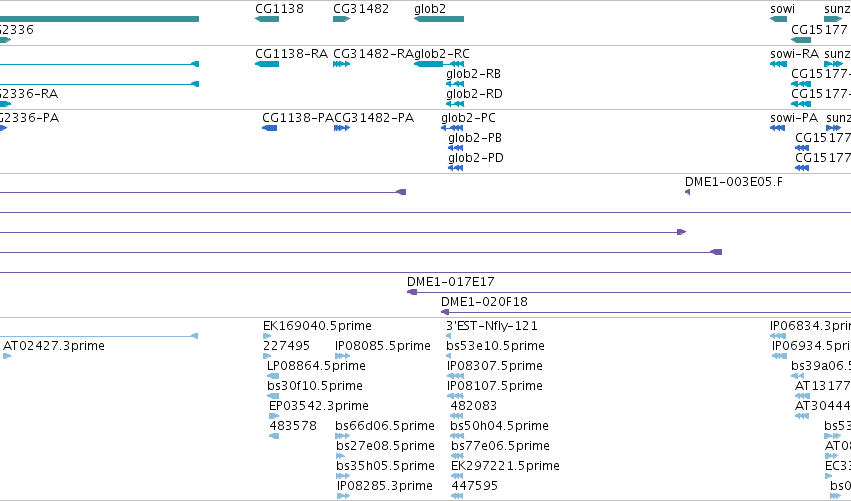
Task: Click the sowi-RA transcript glyph
Action: click(x=778, y=64)
